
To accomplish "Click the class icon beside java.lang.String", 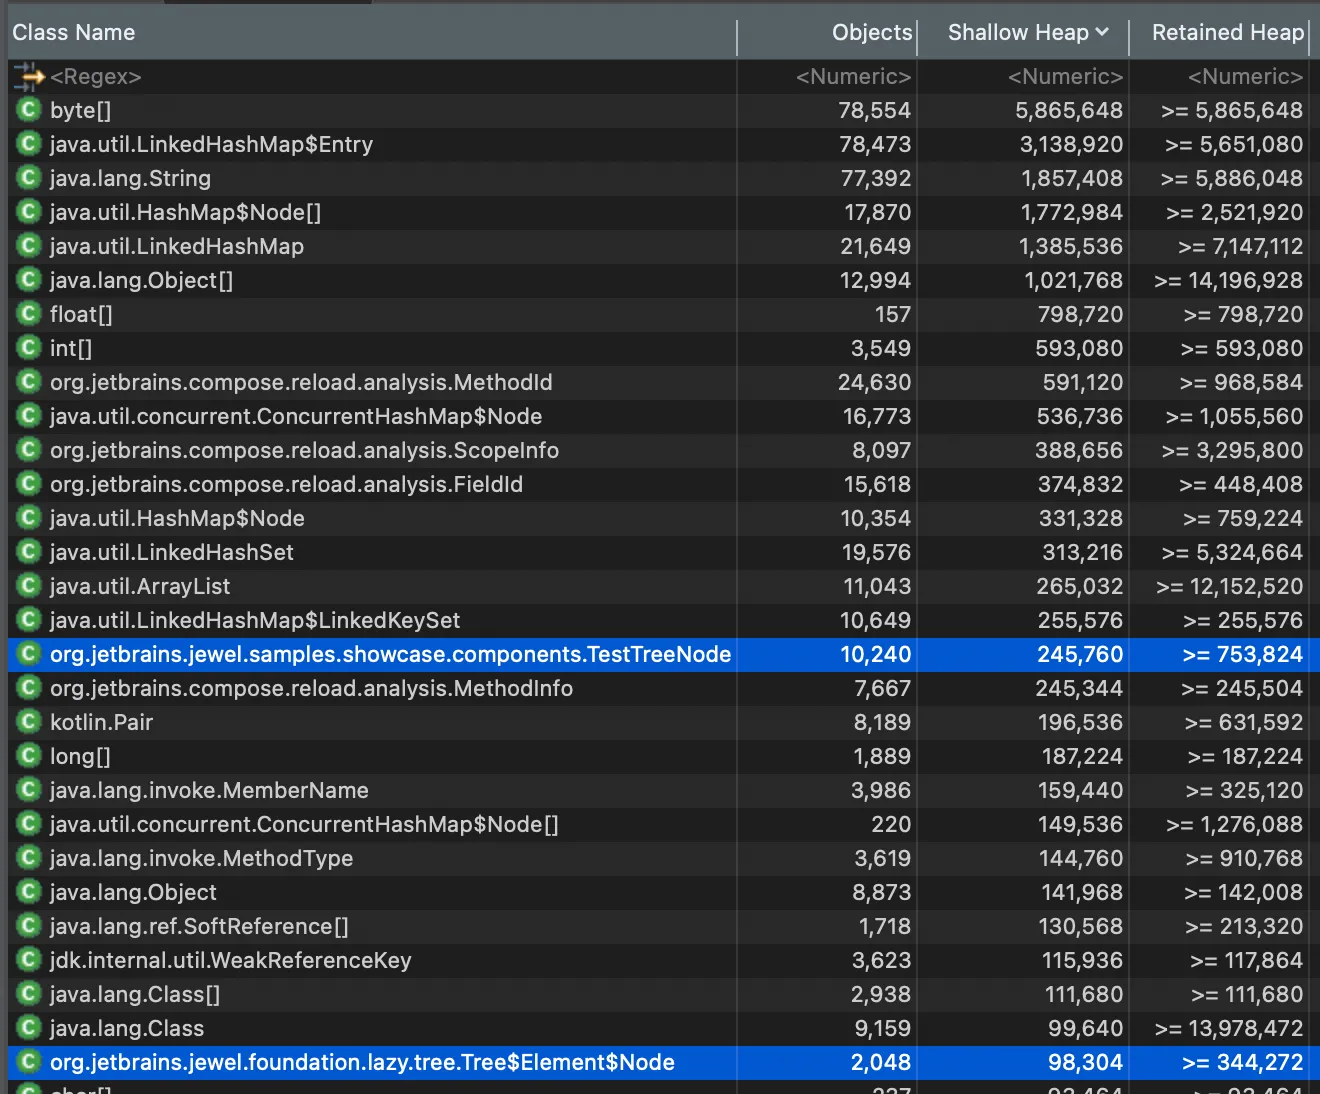I will tap(29, 178).
